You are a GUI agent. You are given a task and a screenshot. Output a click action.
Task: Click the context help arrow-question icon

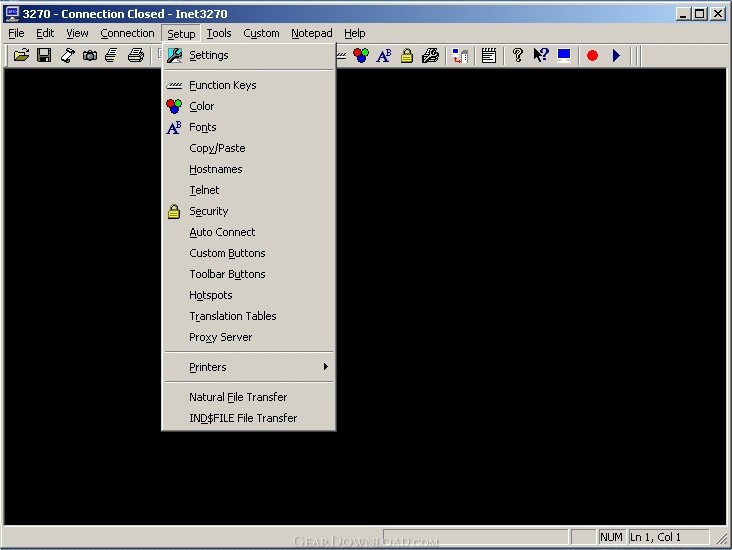(541, 56)
